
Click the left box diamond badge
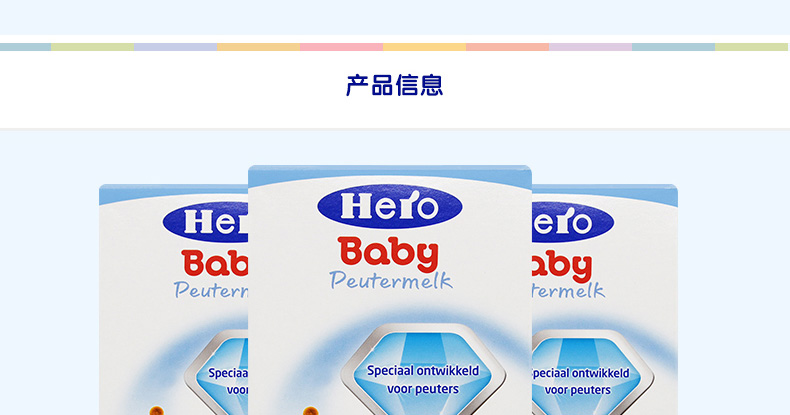click(216, 373)
